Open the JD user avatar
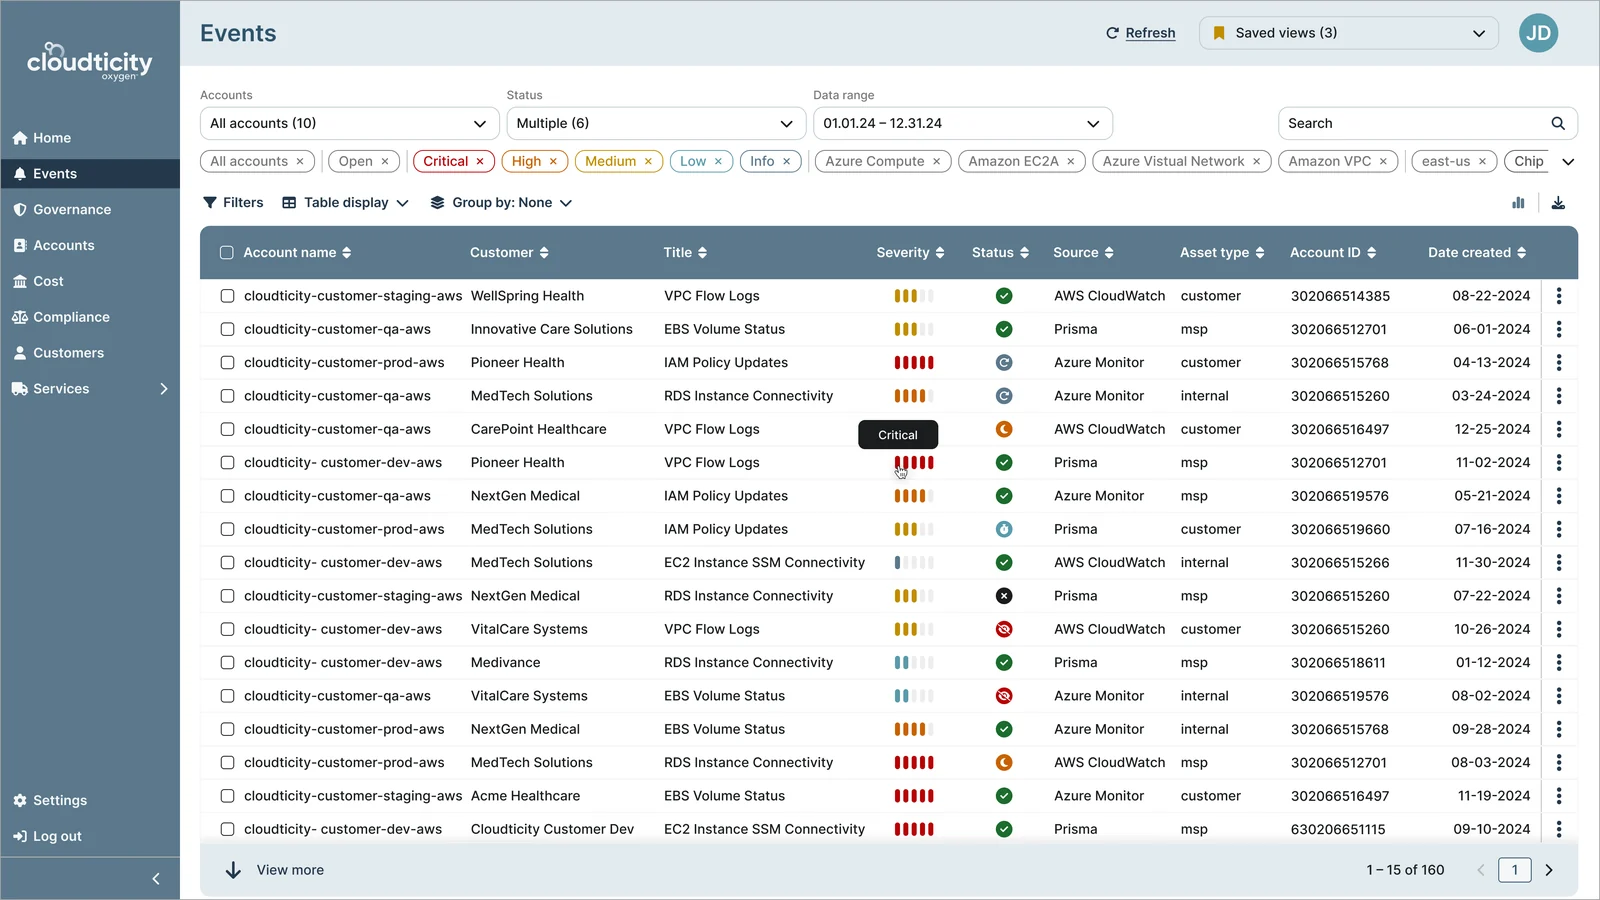The height and width of the screenshot is (900, 1600). (x=1538, y=33)
